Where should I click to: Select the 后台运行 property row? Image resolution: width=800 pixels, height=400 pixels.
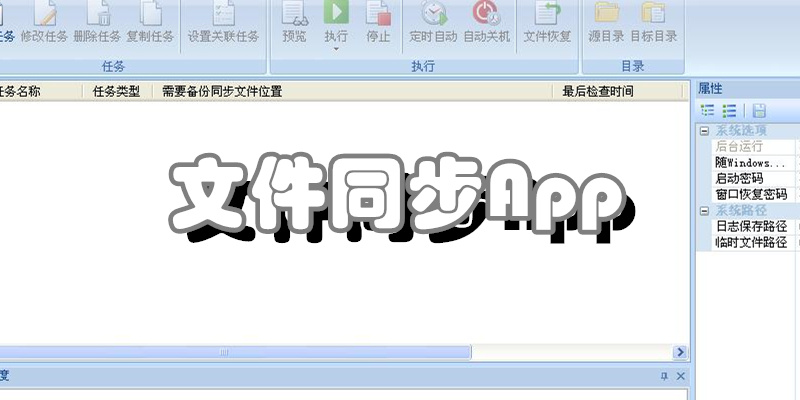coord(756,146)
